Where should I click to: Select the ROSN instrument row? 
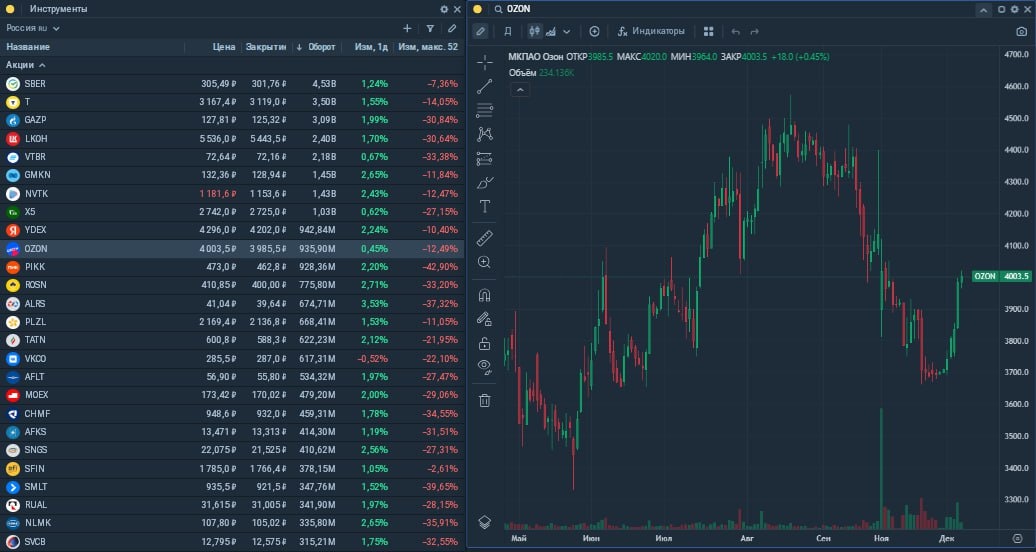(232, 285)
